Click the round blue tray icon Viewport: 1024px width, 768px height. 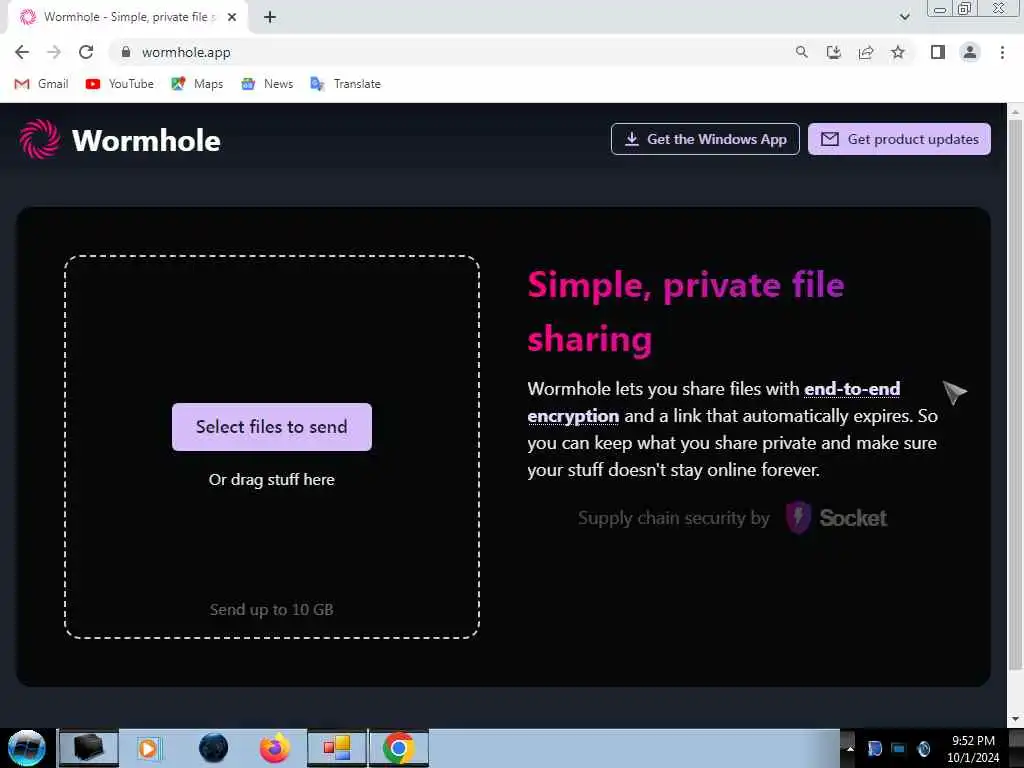point(923,748)
